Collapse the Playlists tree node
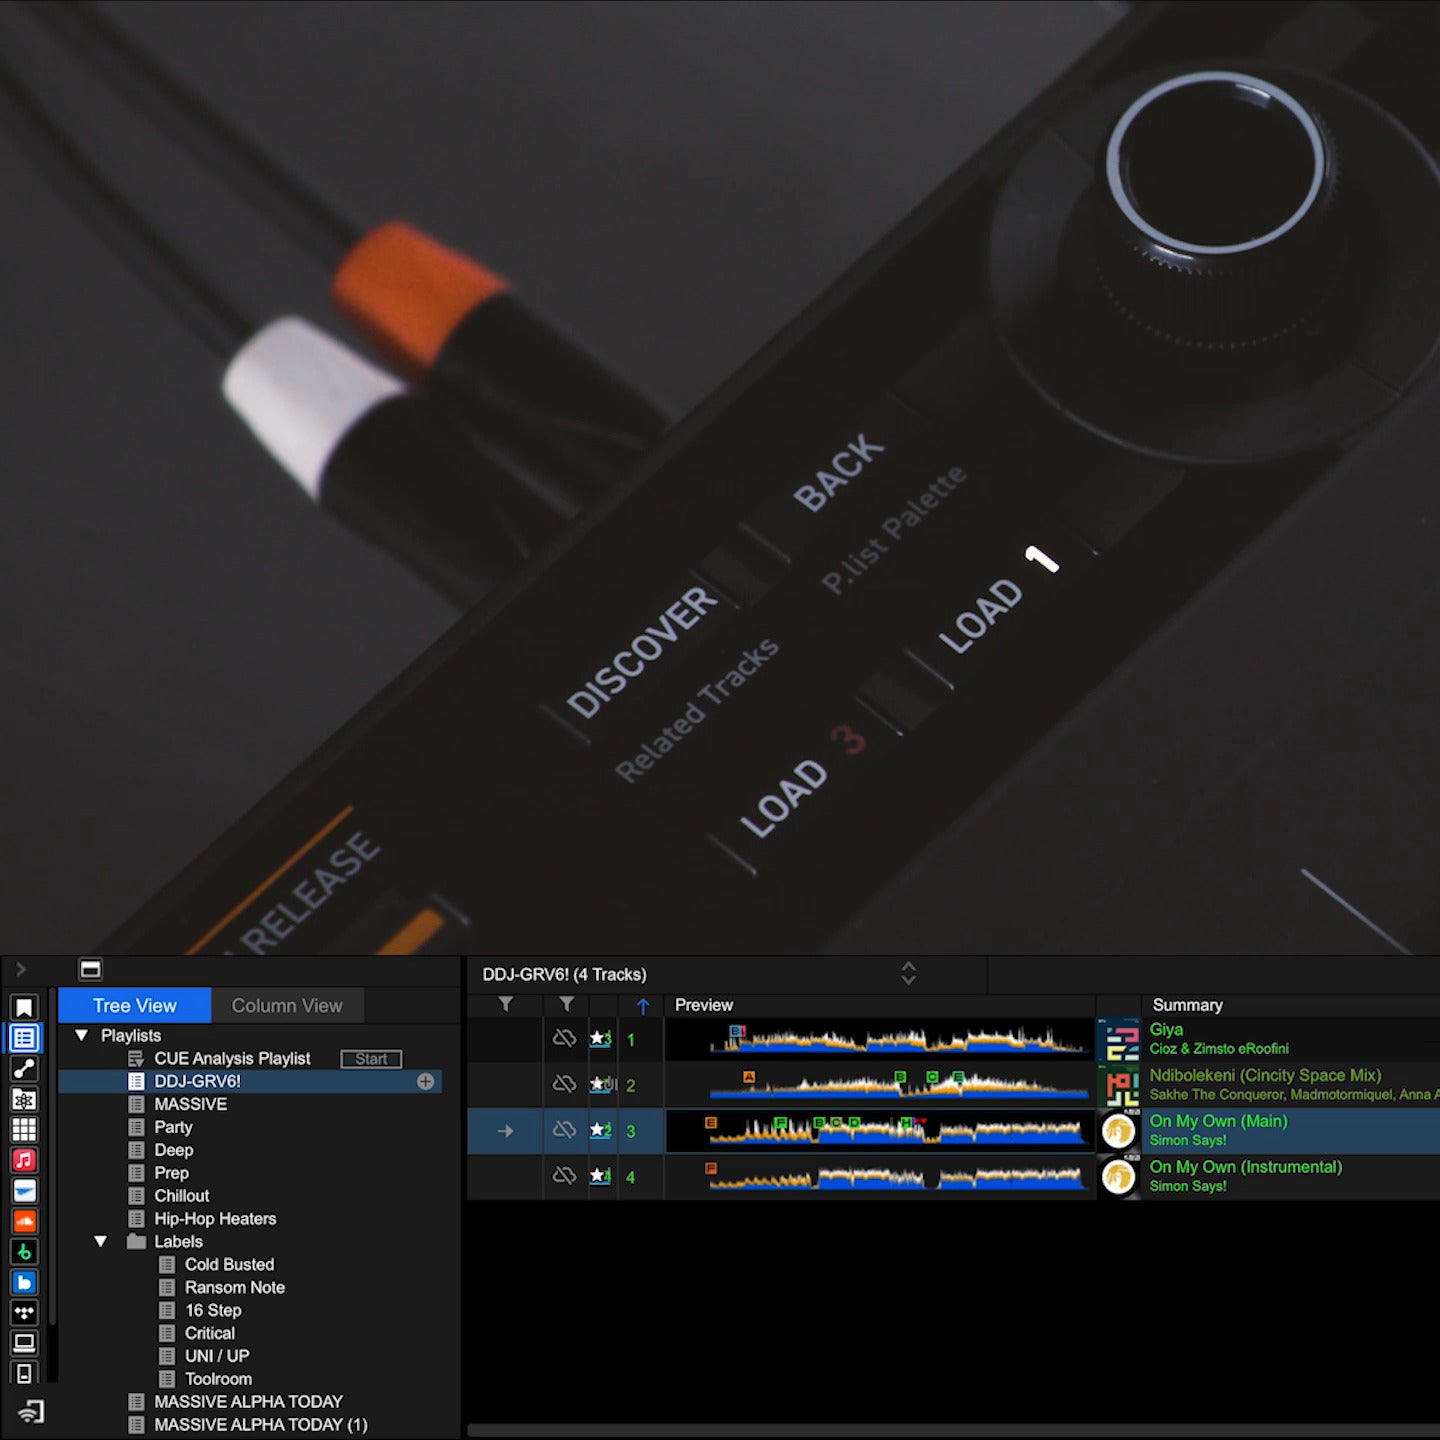The image size is (1440, 1440). pyautogui.click(x=82, y=1036)
